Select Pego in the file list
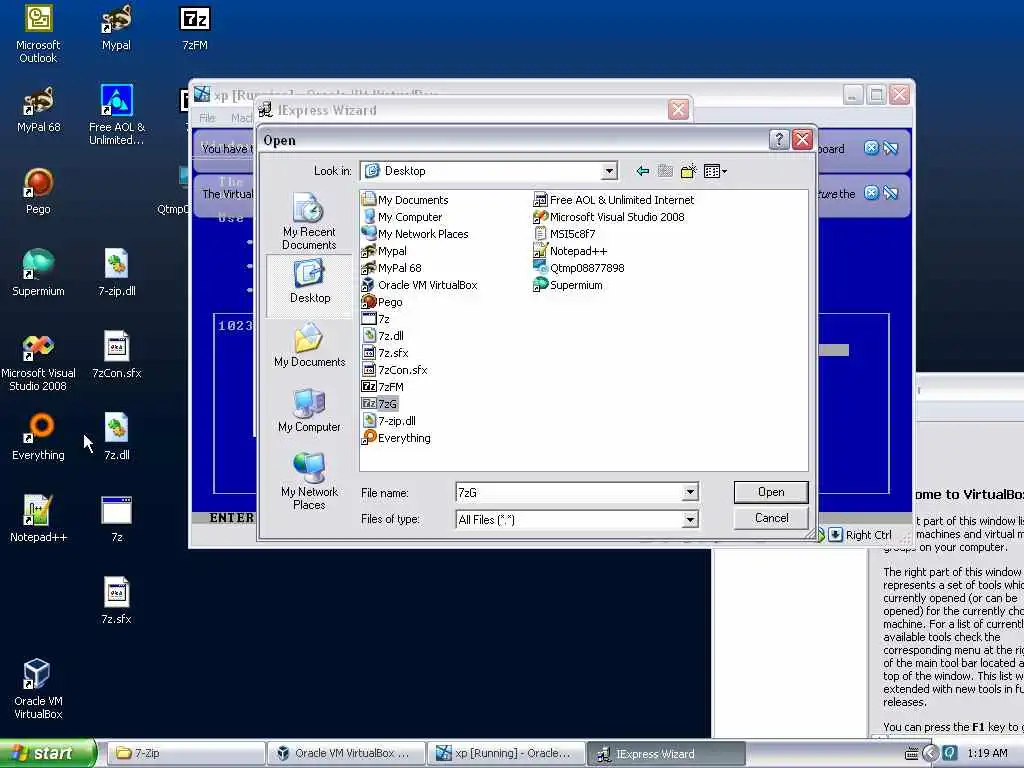This screenshot has height=768, width=1024. pos(383,302)
